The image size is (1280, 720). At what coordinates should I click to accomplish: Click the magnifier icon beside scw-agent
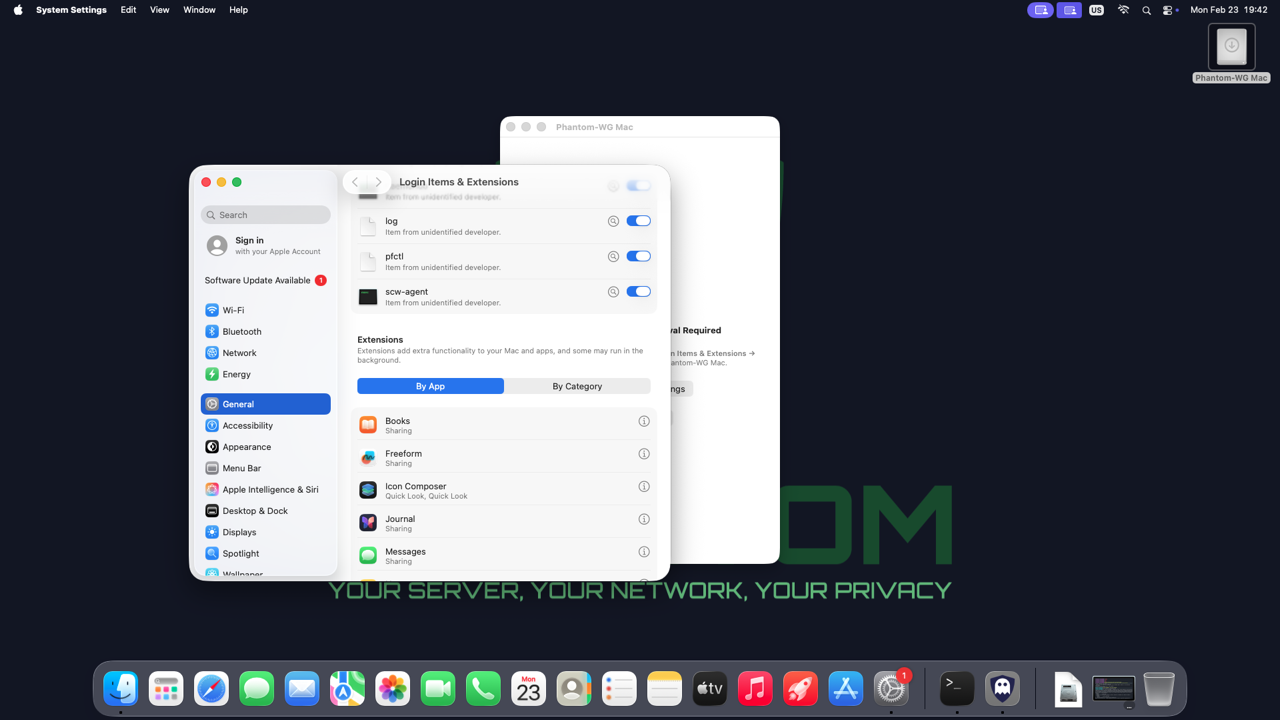613,292
